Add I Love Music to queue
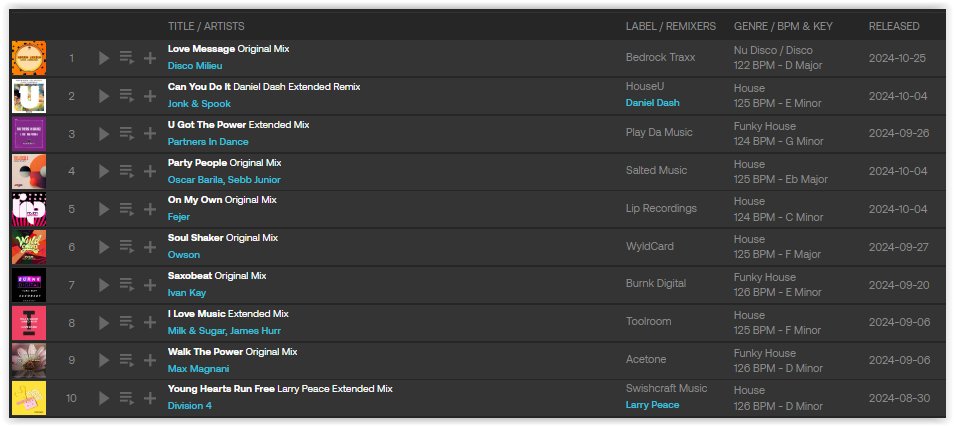Viewport: 954px width, 426px height. click(x=127, y=323)
